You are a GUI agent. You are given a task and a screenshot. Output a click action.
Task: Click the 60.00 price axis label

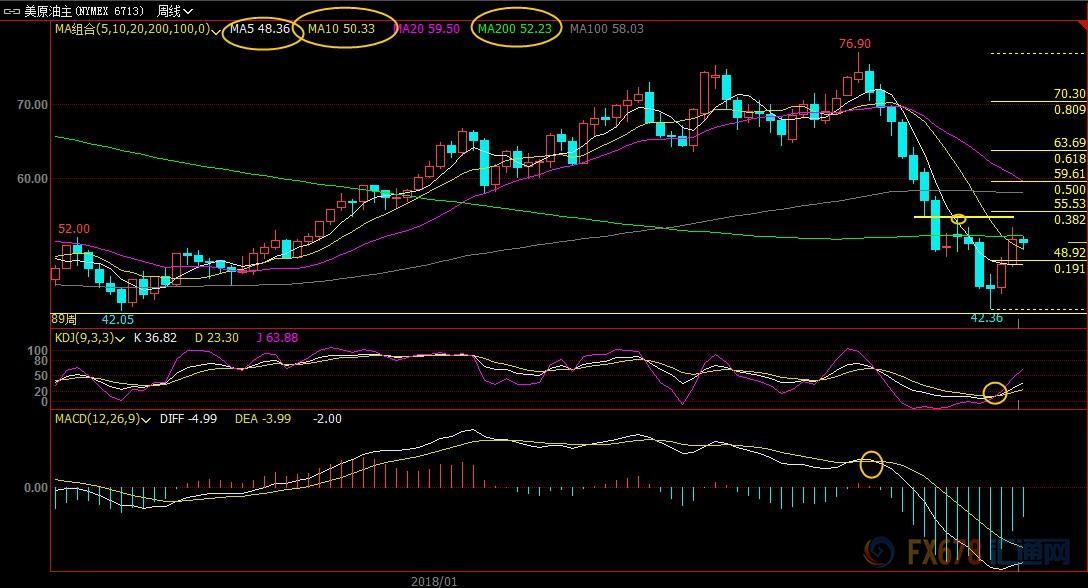pos(33,178)
